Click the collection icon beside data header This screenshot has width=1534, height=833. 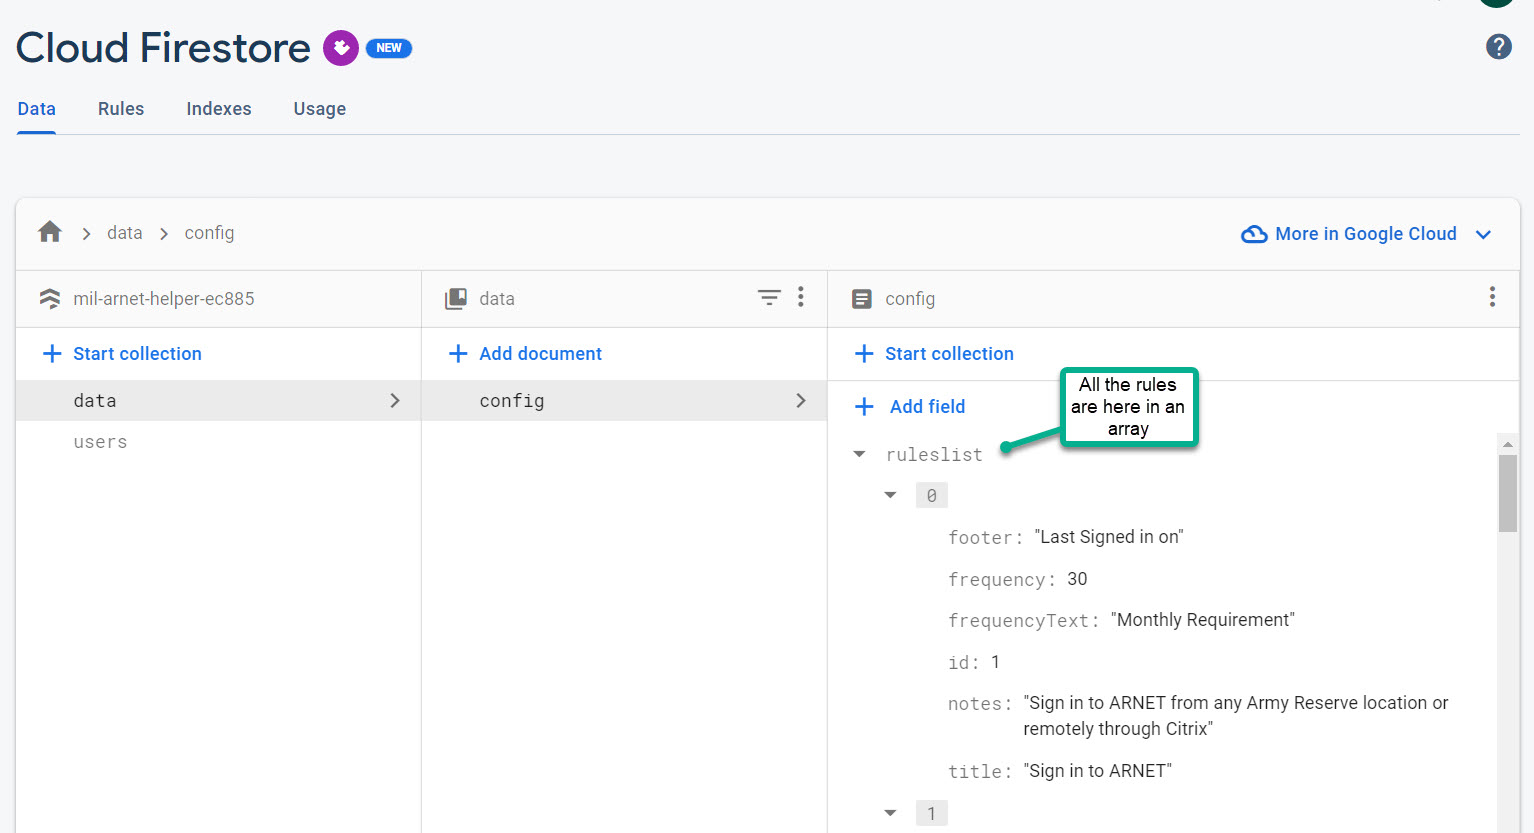456,298
